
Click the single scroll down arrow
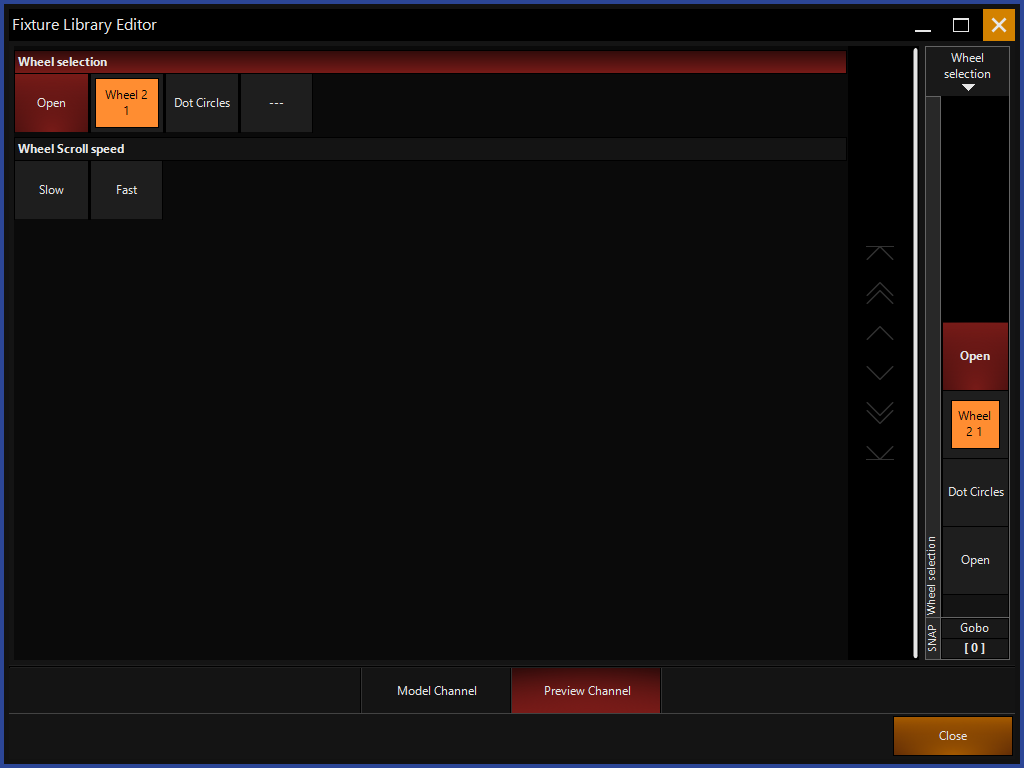[880, 373]
